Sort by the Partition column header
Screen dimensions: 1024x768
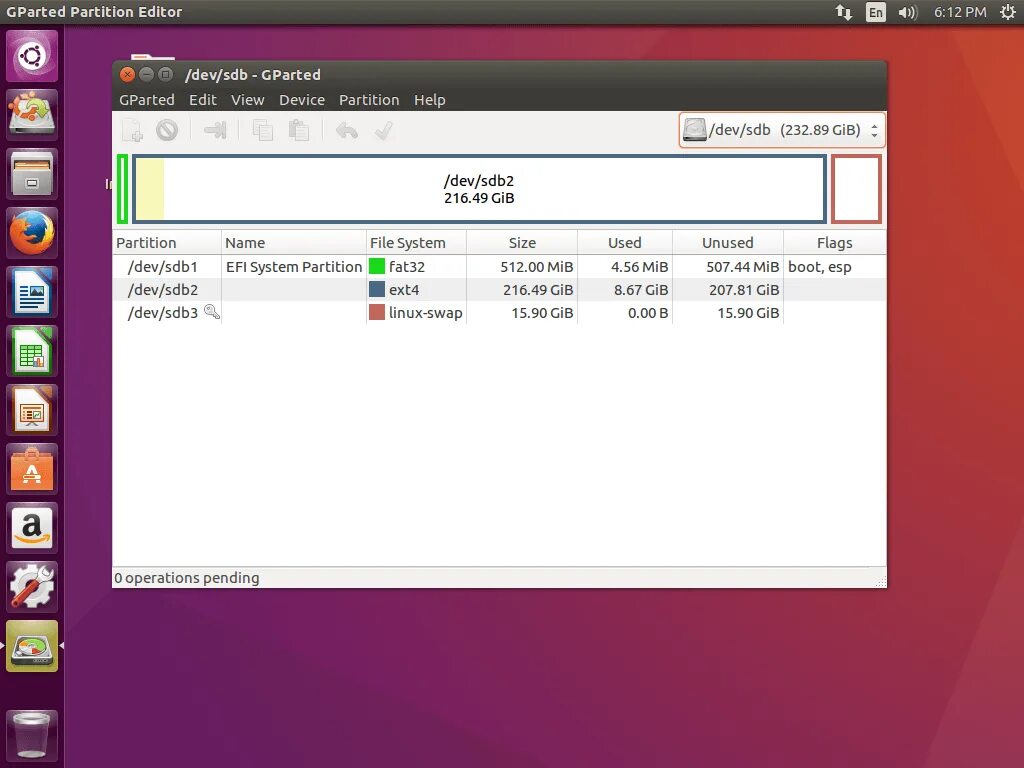(167, 243)
